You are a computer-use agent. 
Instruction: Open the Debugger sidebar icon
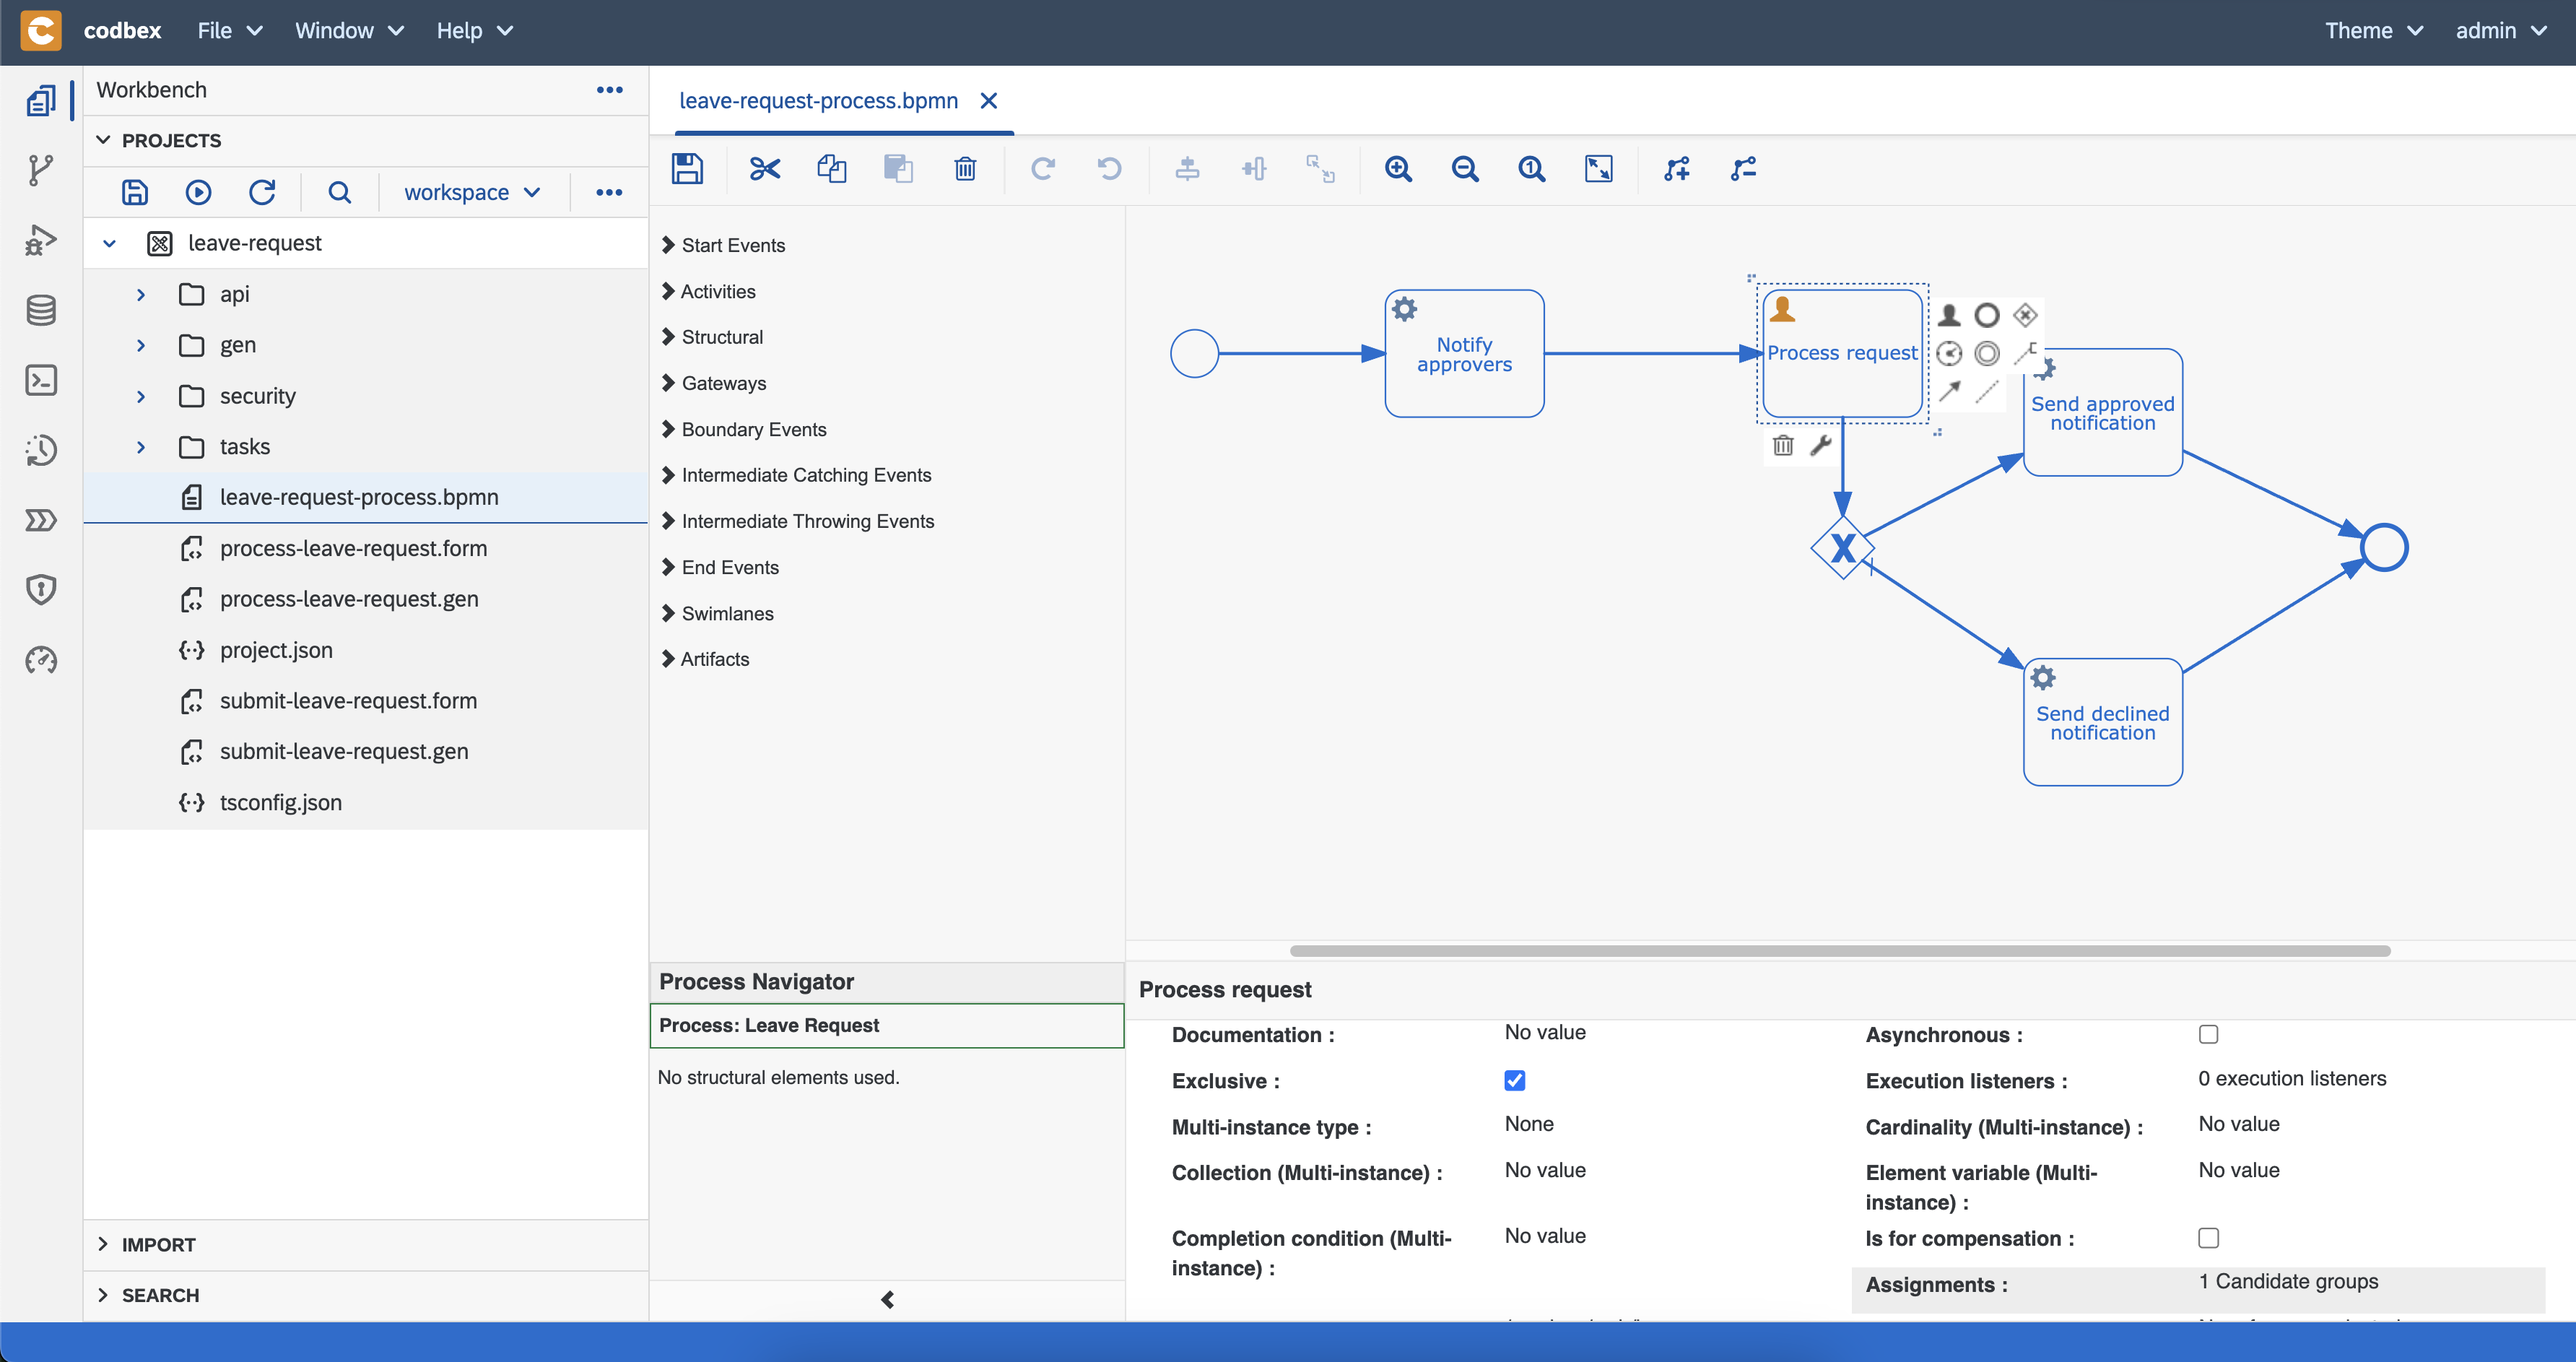coord(41,240)
